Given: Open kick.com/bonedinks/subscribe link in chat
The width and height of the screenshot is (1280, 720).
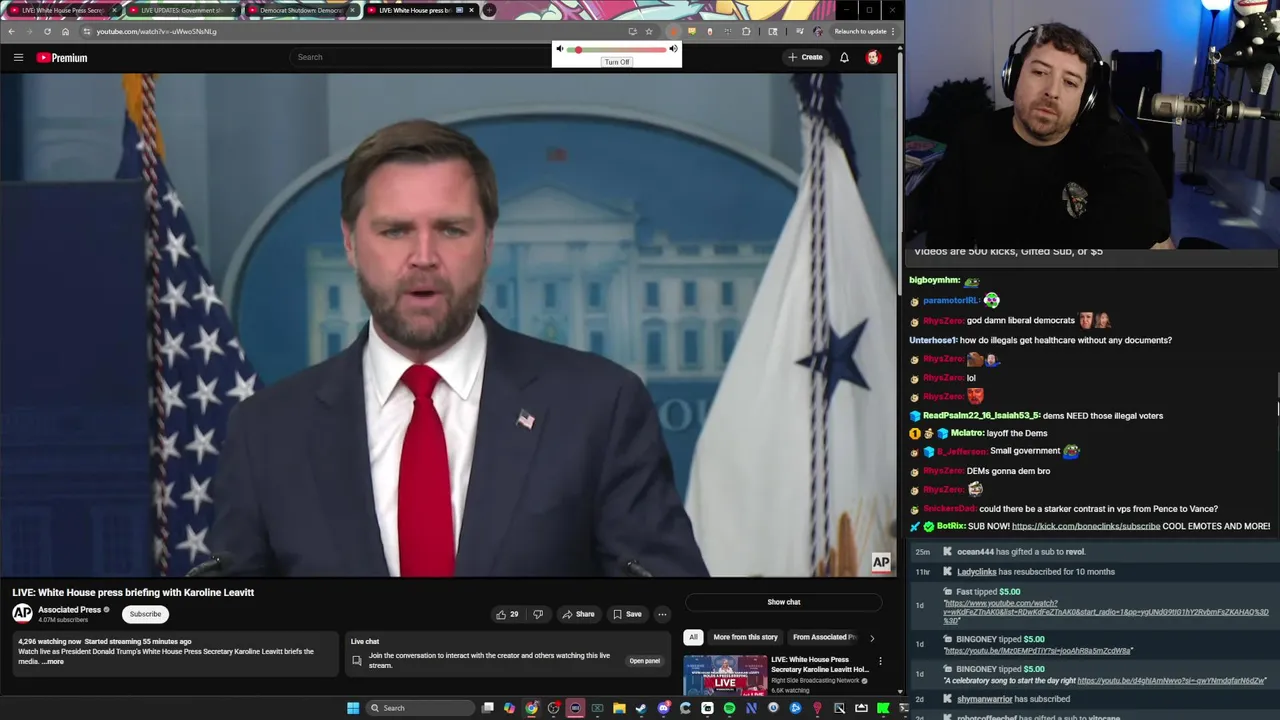Looking at the screenshot, I should pyautogui.click(x=1086, y=526).
